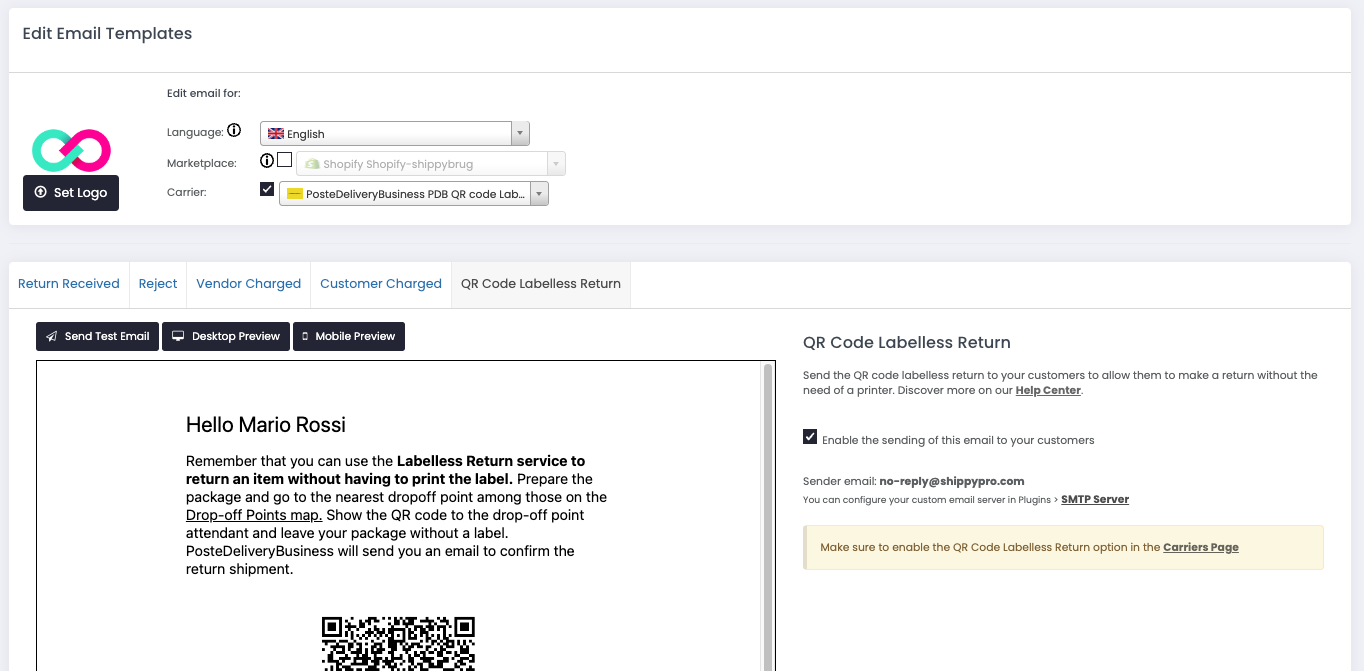Viewport: 1364px width, 671px height.
Task: Select the Vendor Charged tab
Action: click(x=248, y=284)
